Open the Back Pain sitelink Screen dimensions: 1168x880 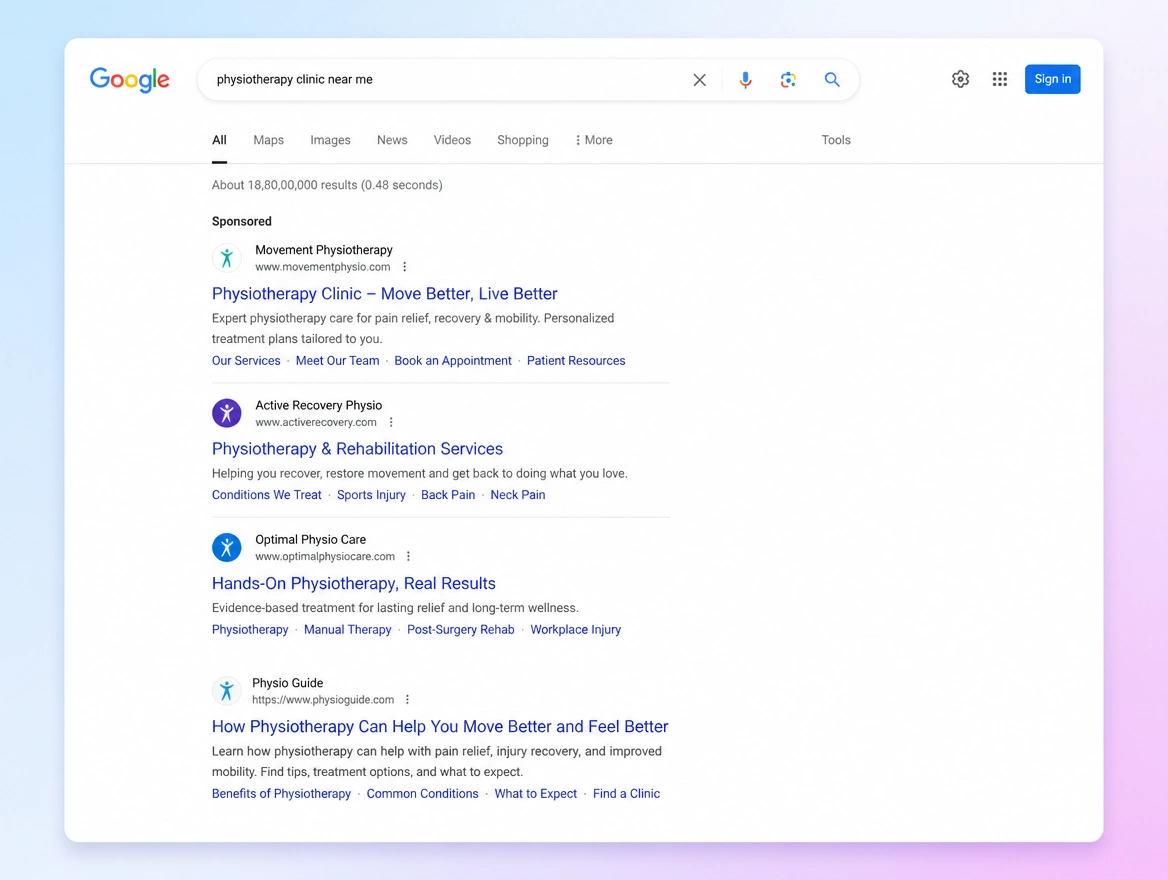tap(448, 495)
